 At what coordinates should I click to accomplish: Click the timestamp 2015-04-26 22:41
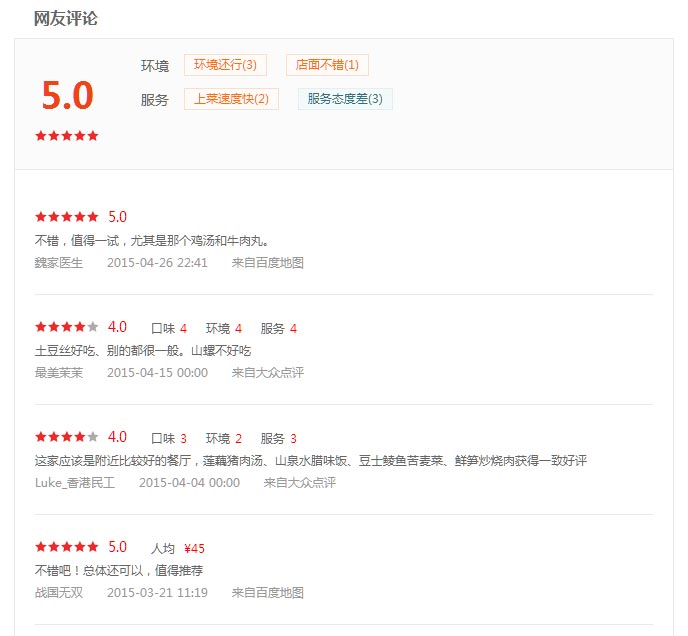tap(157, 263)
